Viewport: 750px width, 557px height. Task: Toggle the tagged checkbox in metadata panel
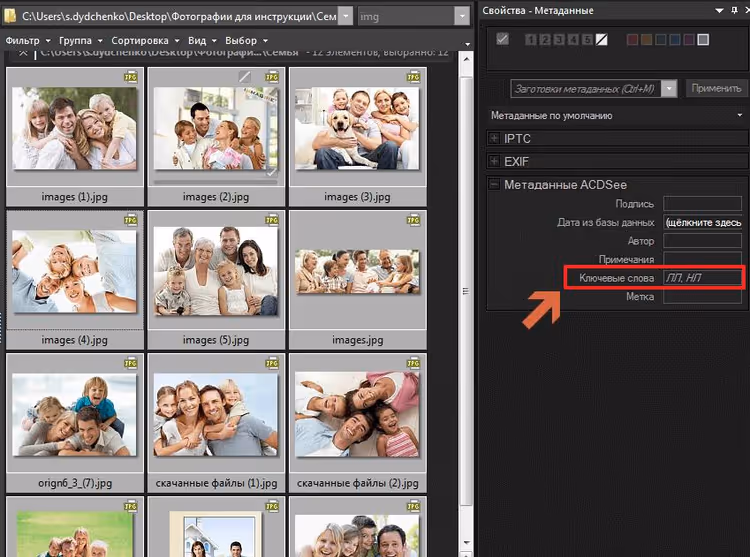click(502, 39)
